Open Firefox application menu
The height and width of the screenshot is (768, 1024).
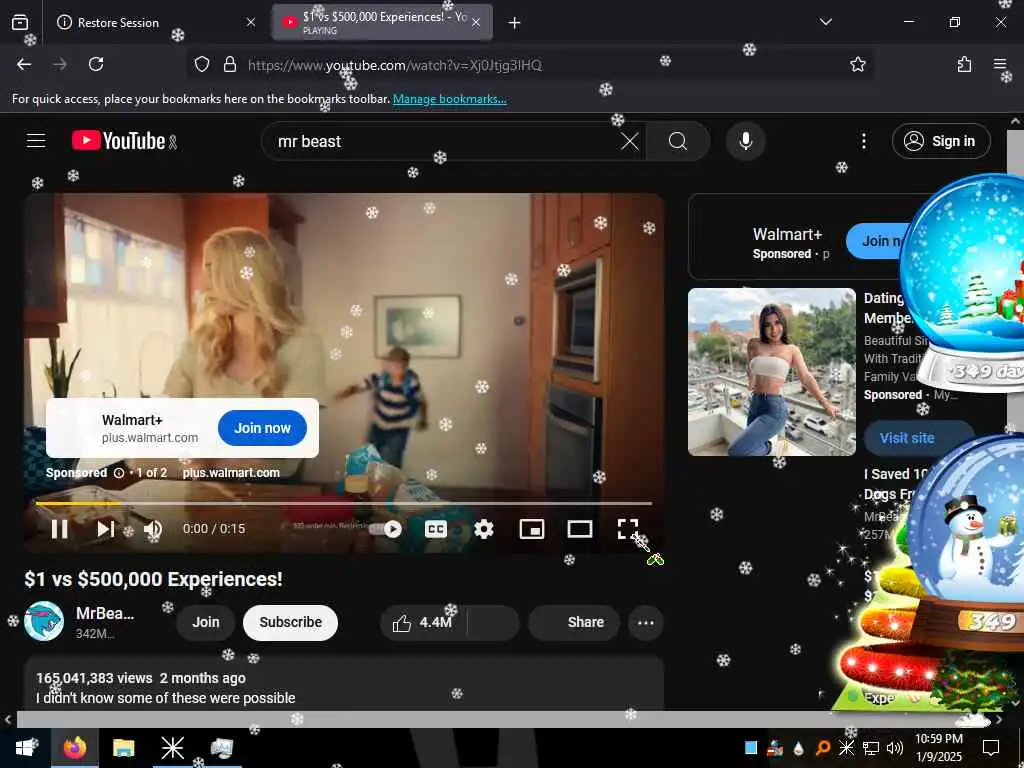(1000, 64)
